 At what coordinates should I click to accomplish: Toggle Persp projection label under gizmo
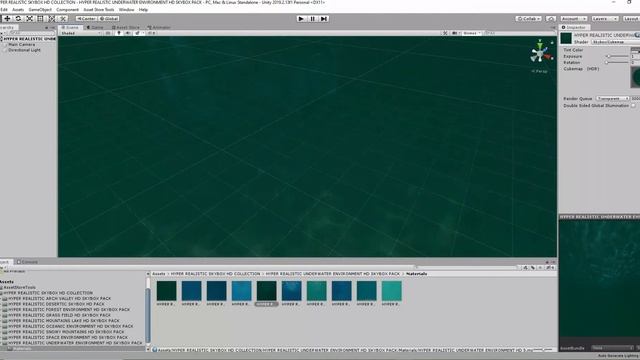[540, 71]
